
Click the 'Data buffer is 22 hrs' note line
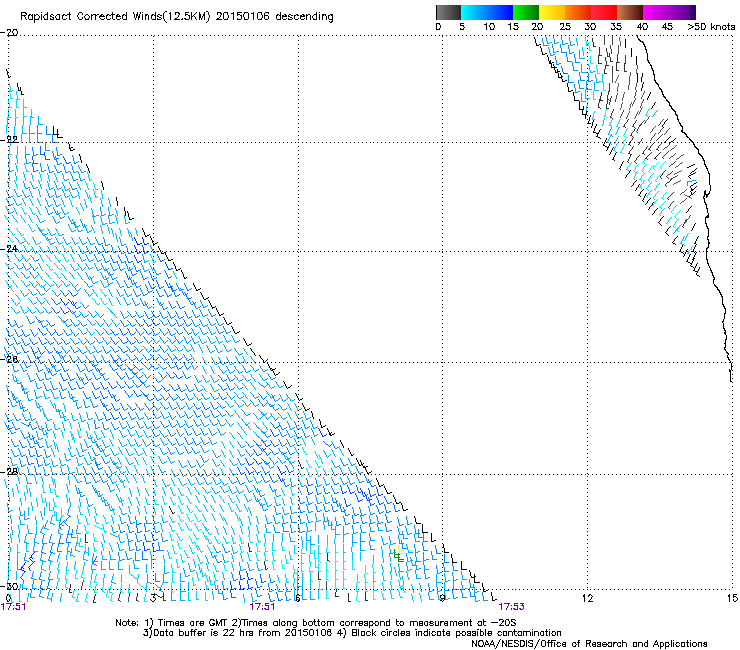coord(352,633)
